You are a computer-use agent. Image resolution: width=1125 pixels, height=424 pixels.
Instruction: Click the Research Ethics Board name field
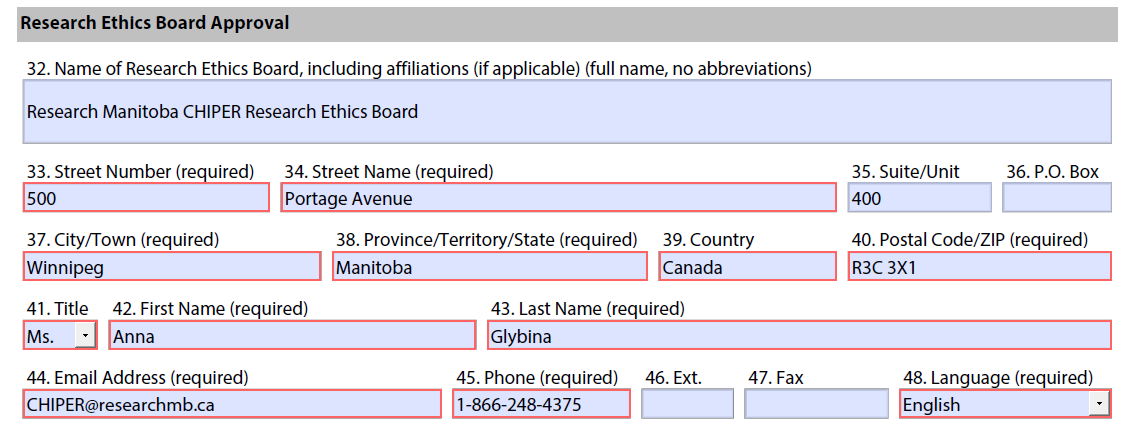(568, 112)
